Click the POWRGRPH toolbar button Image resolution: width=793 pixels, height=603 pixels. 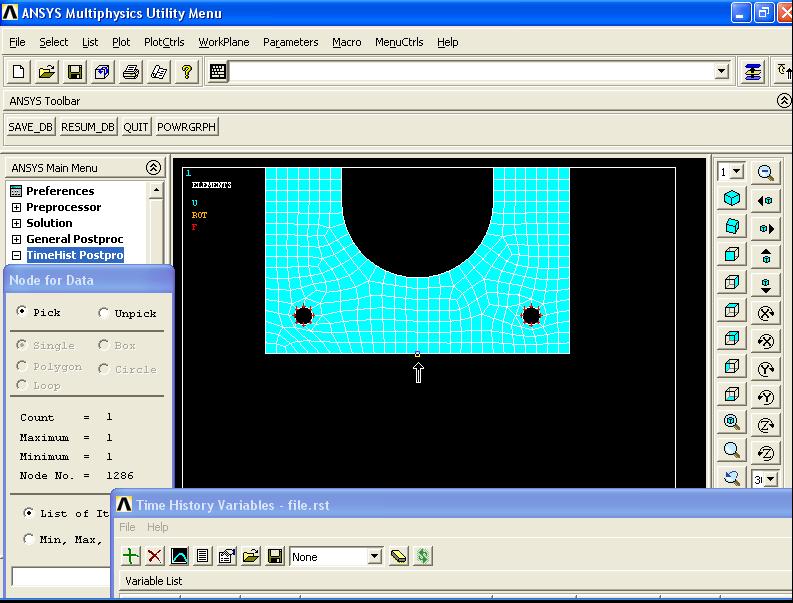pyautogui.click(x=186, y=127)
